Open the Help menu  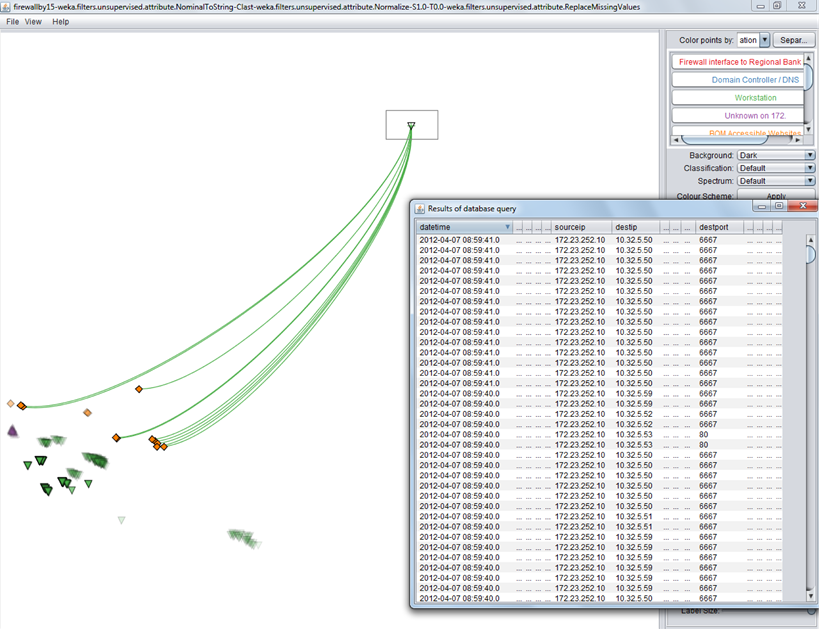61,21
